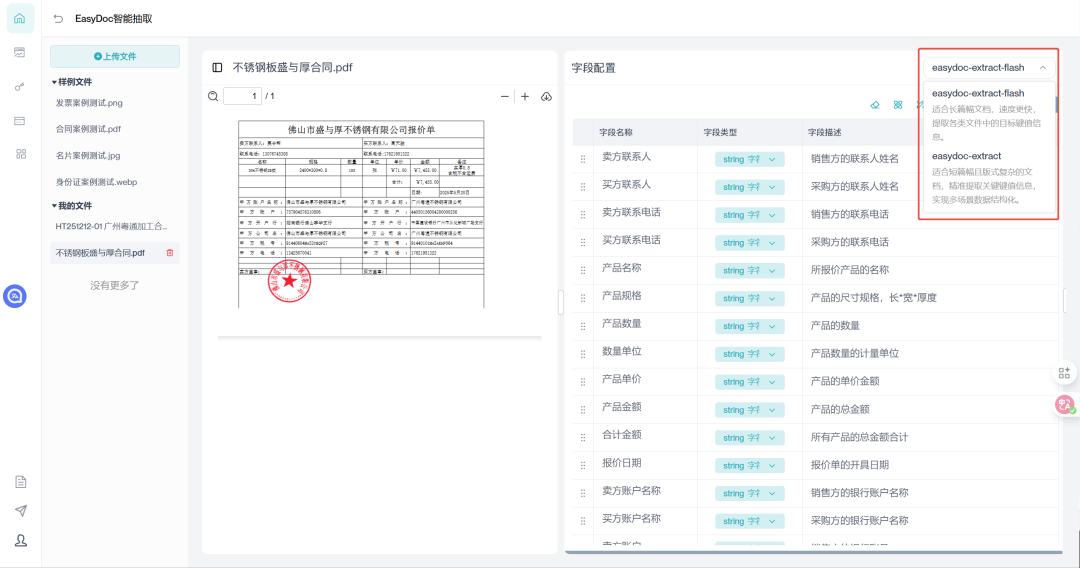Open field type dropdown for 买方账户名称

coord(749,521)
